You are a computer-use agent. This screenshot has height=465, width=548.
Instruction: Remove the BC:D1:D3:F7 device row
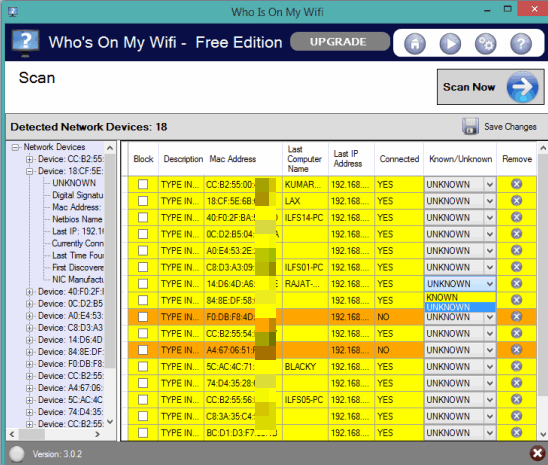pyautogui.click(x=516, y=433)
